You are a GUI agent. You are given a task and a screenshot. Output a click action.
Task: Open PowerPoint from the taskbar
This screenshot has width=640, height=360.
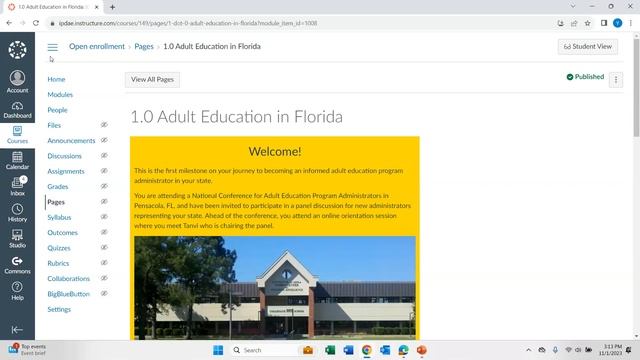(422, 350)
